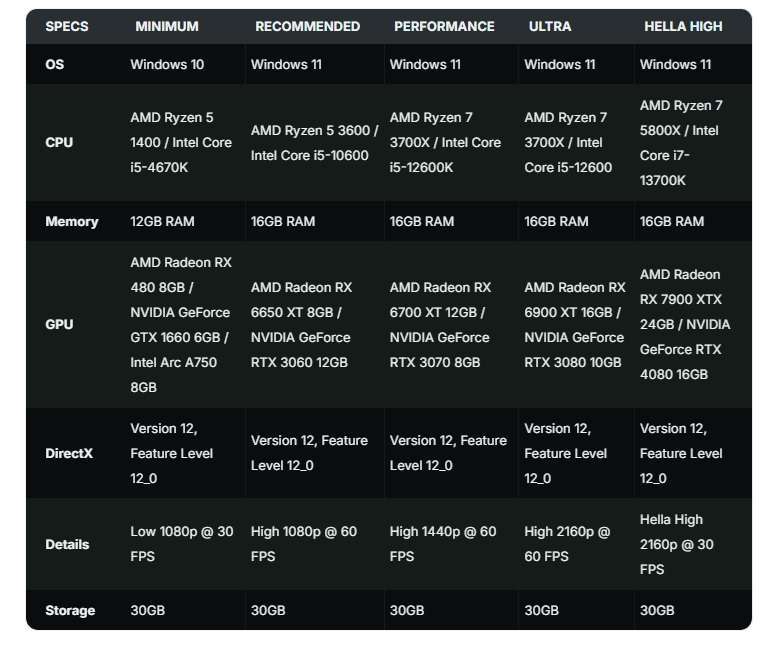Click 16GB RAM in the Ultra column
This screenshot has width=774, height=645.
coord(556,222)
